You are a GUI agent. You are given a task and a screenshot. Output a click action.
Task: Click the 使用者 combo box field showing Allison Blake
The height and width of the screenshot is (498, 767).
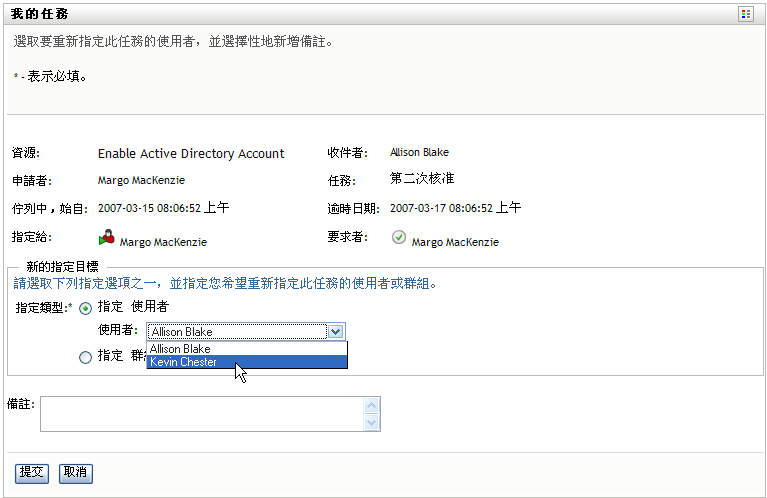coord(237,331)
